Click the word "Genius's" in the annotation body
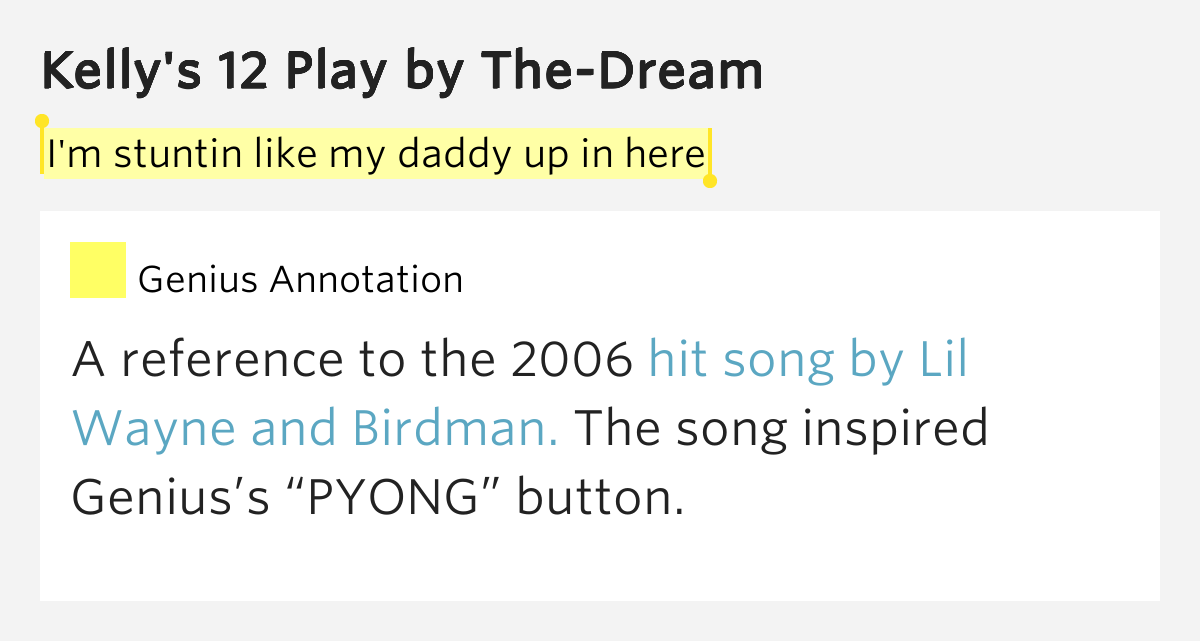Screen dimensions: 1200x641 coord(171,497)
